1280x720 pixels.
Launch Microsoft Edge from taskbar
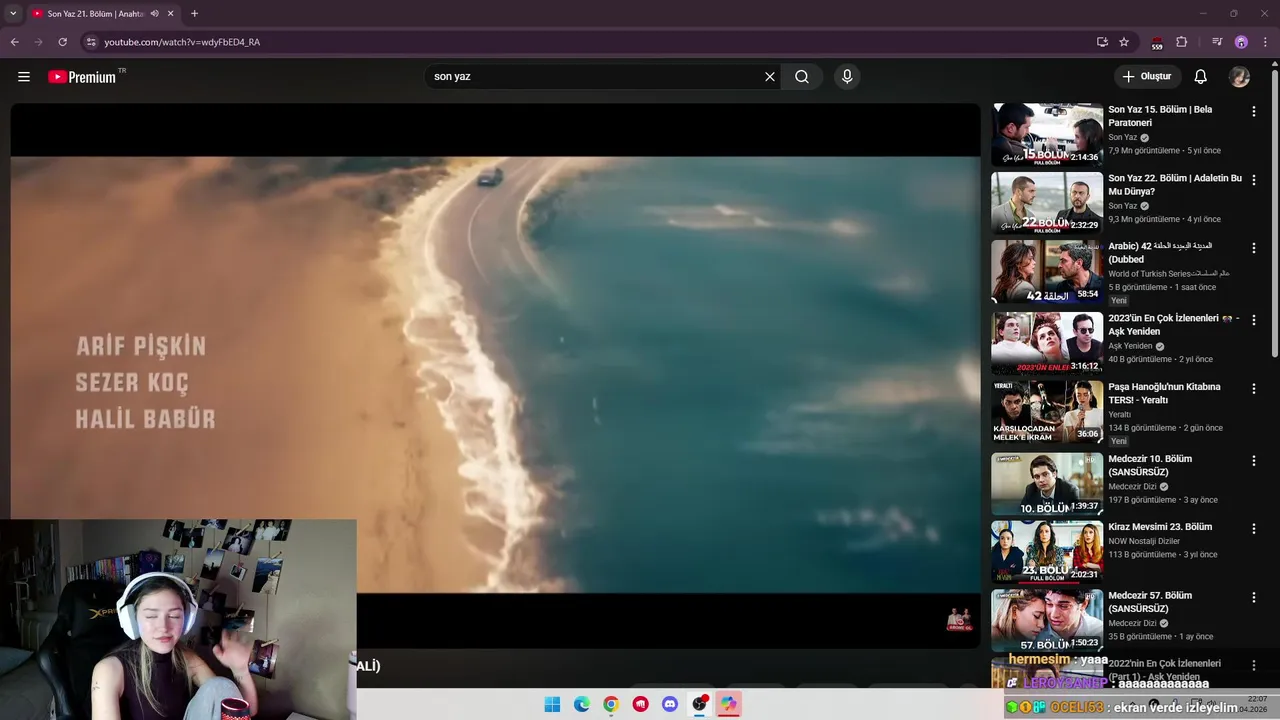pyautogui.click(x=582, y=704)
